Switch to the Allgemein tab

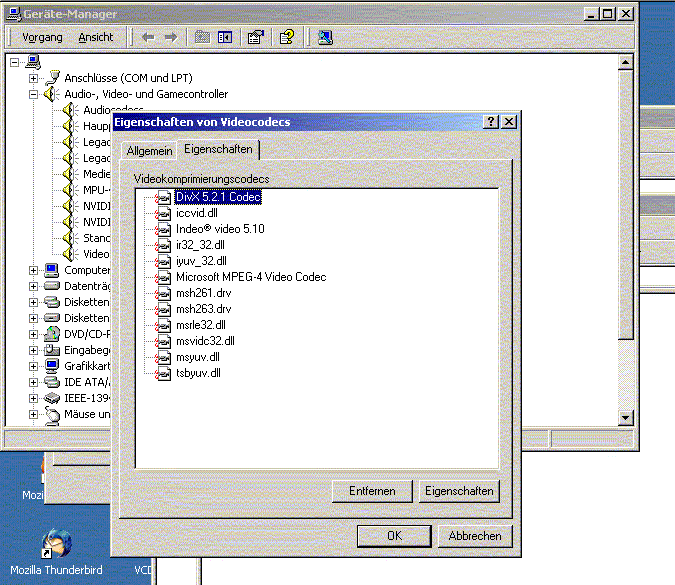[149, 151]
